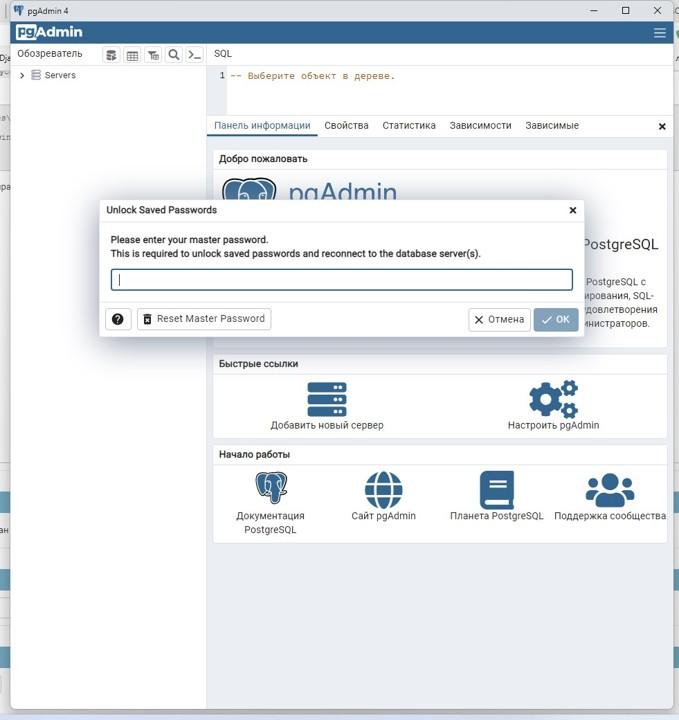Switch to the Зависимые tab
The height and width of the screenshot is (720, 679).
[x=552, y=125]
